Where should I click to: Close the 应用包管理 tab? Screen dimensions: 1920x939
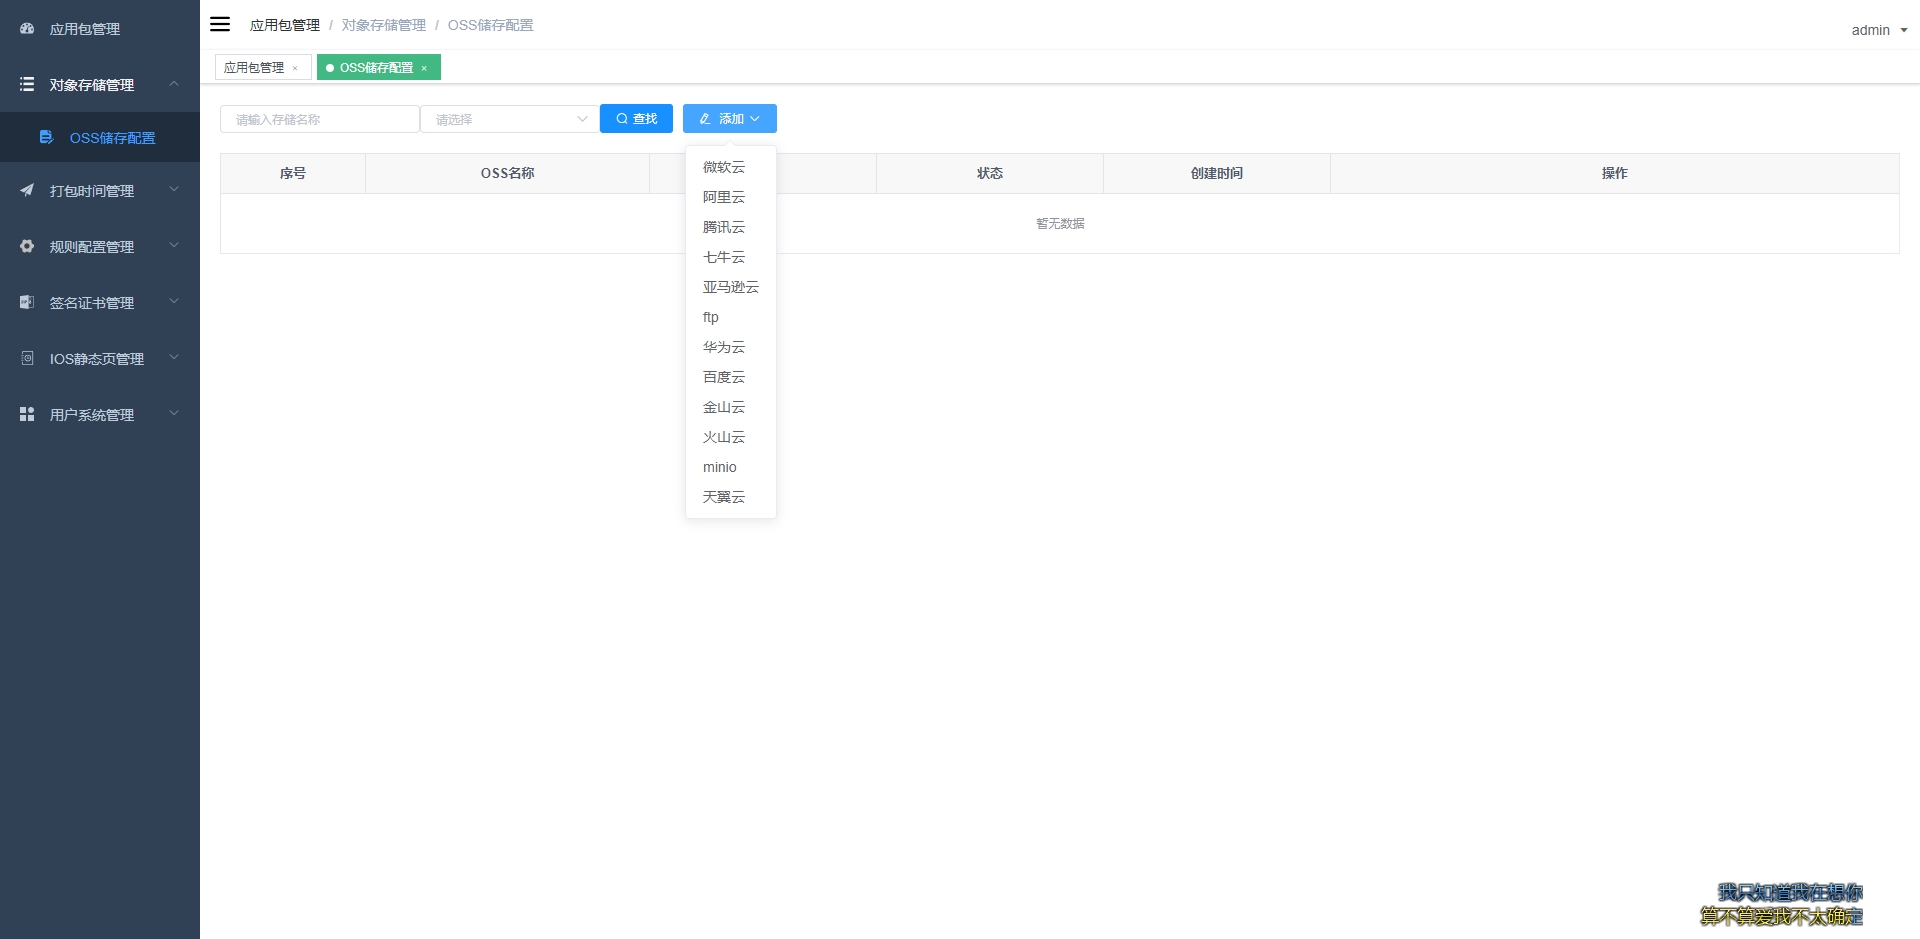[295, 68]
